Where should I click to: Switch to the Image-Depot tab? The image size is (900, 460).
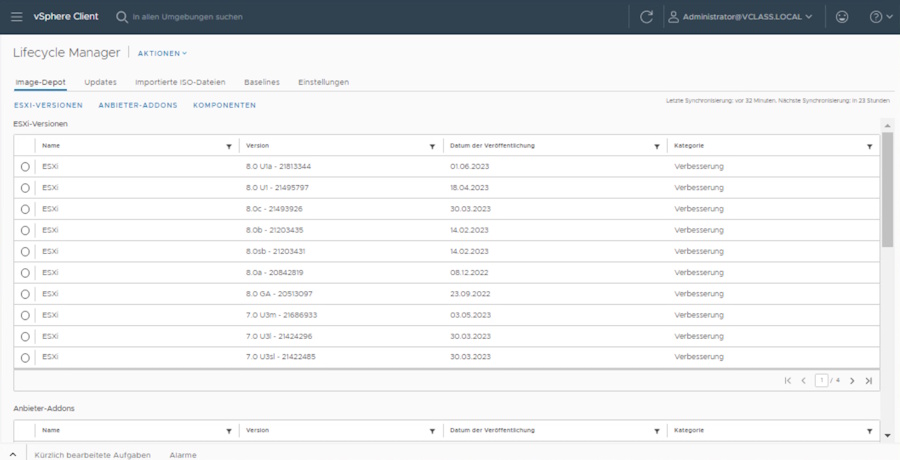tap(40, 82)
